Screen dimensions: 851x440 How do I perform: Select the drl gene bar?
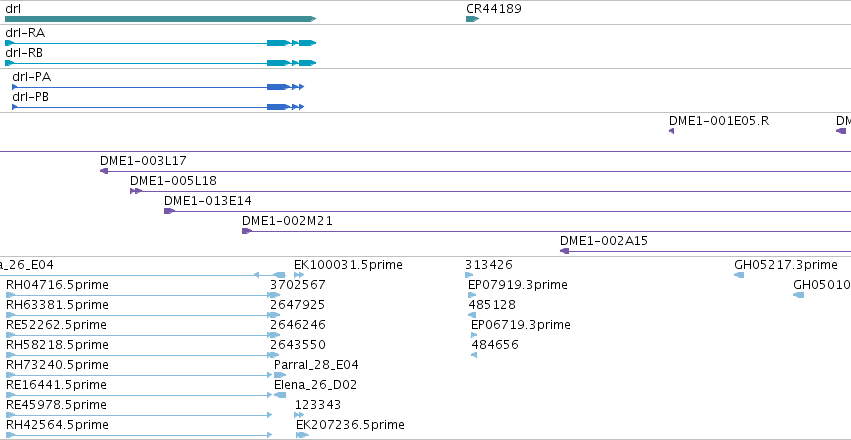[x=160, y=19]
